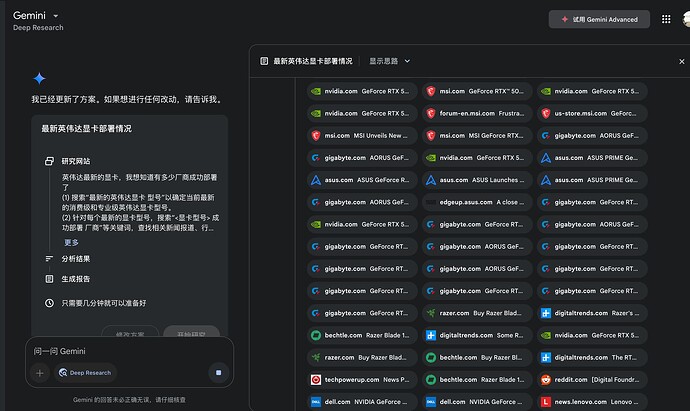The width and height of the screenshot is (690, 411).
Task: Click the Deep Research label under Gemini
Action: click(x=38, y=28)
